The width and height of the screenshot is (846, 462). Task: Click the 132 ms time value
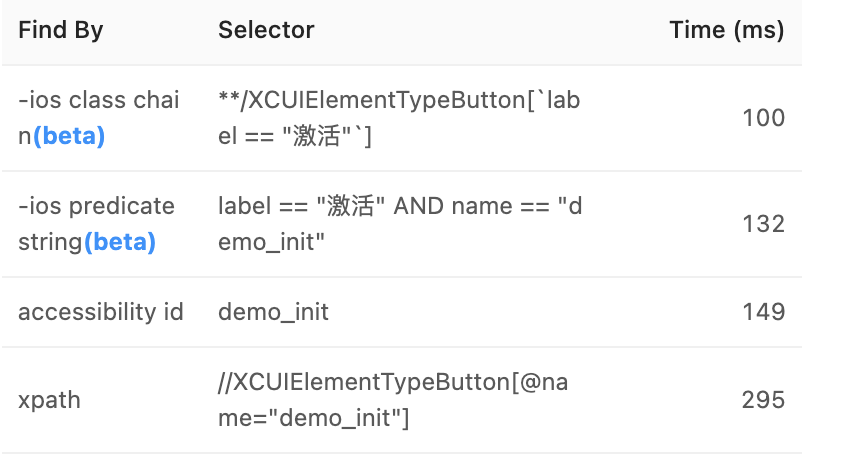pyautogui.click(x=764, y=224)
